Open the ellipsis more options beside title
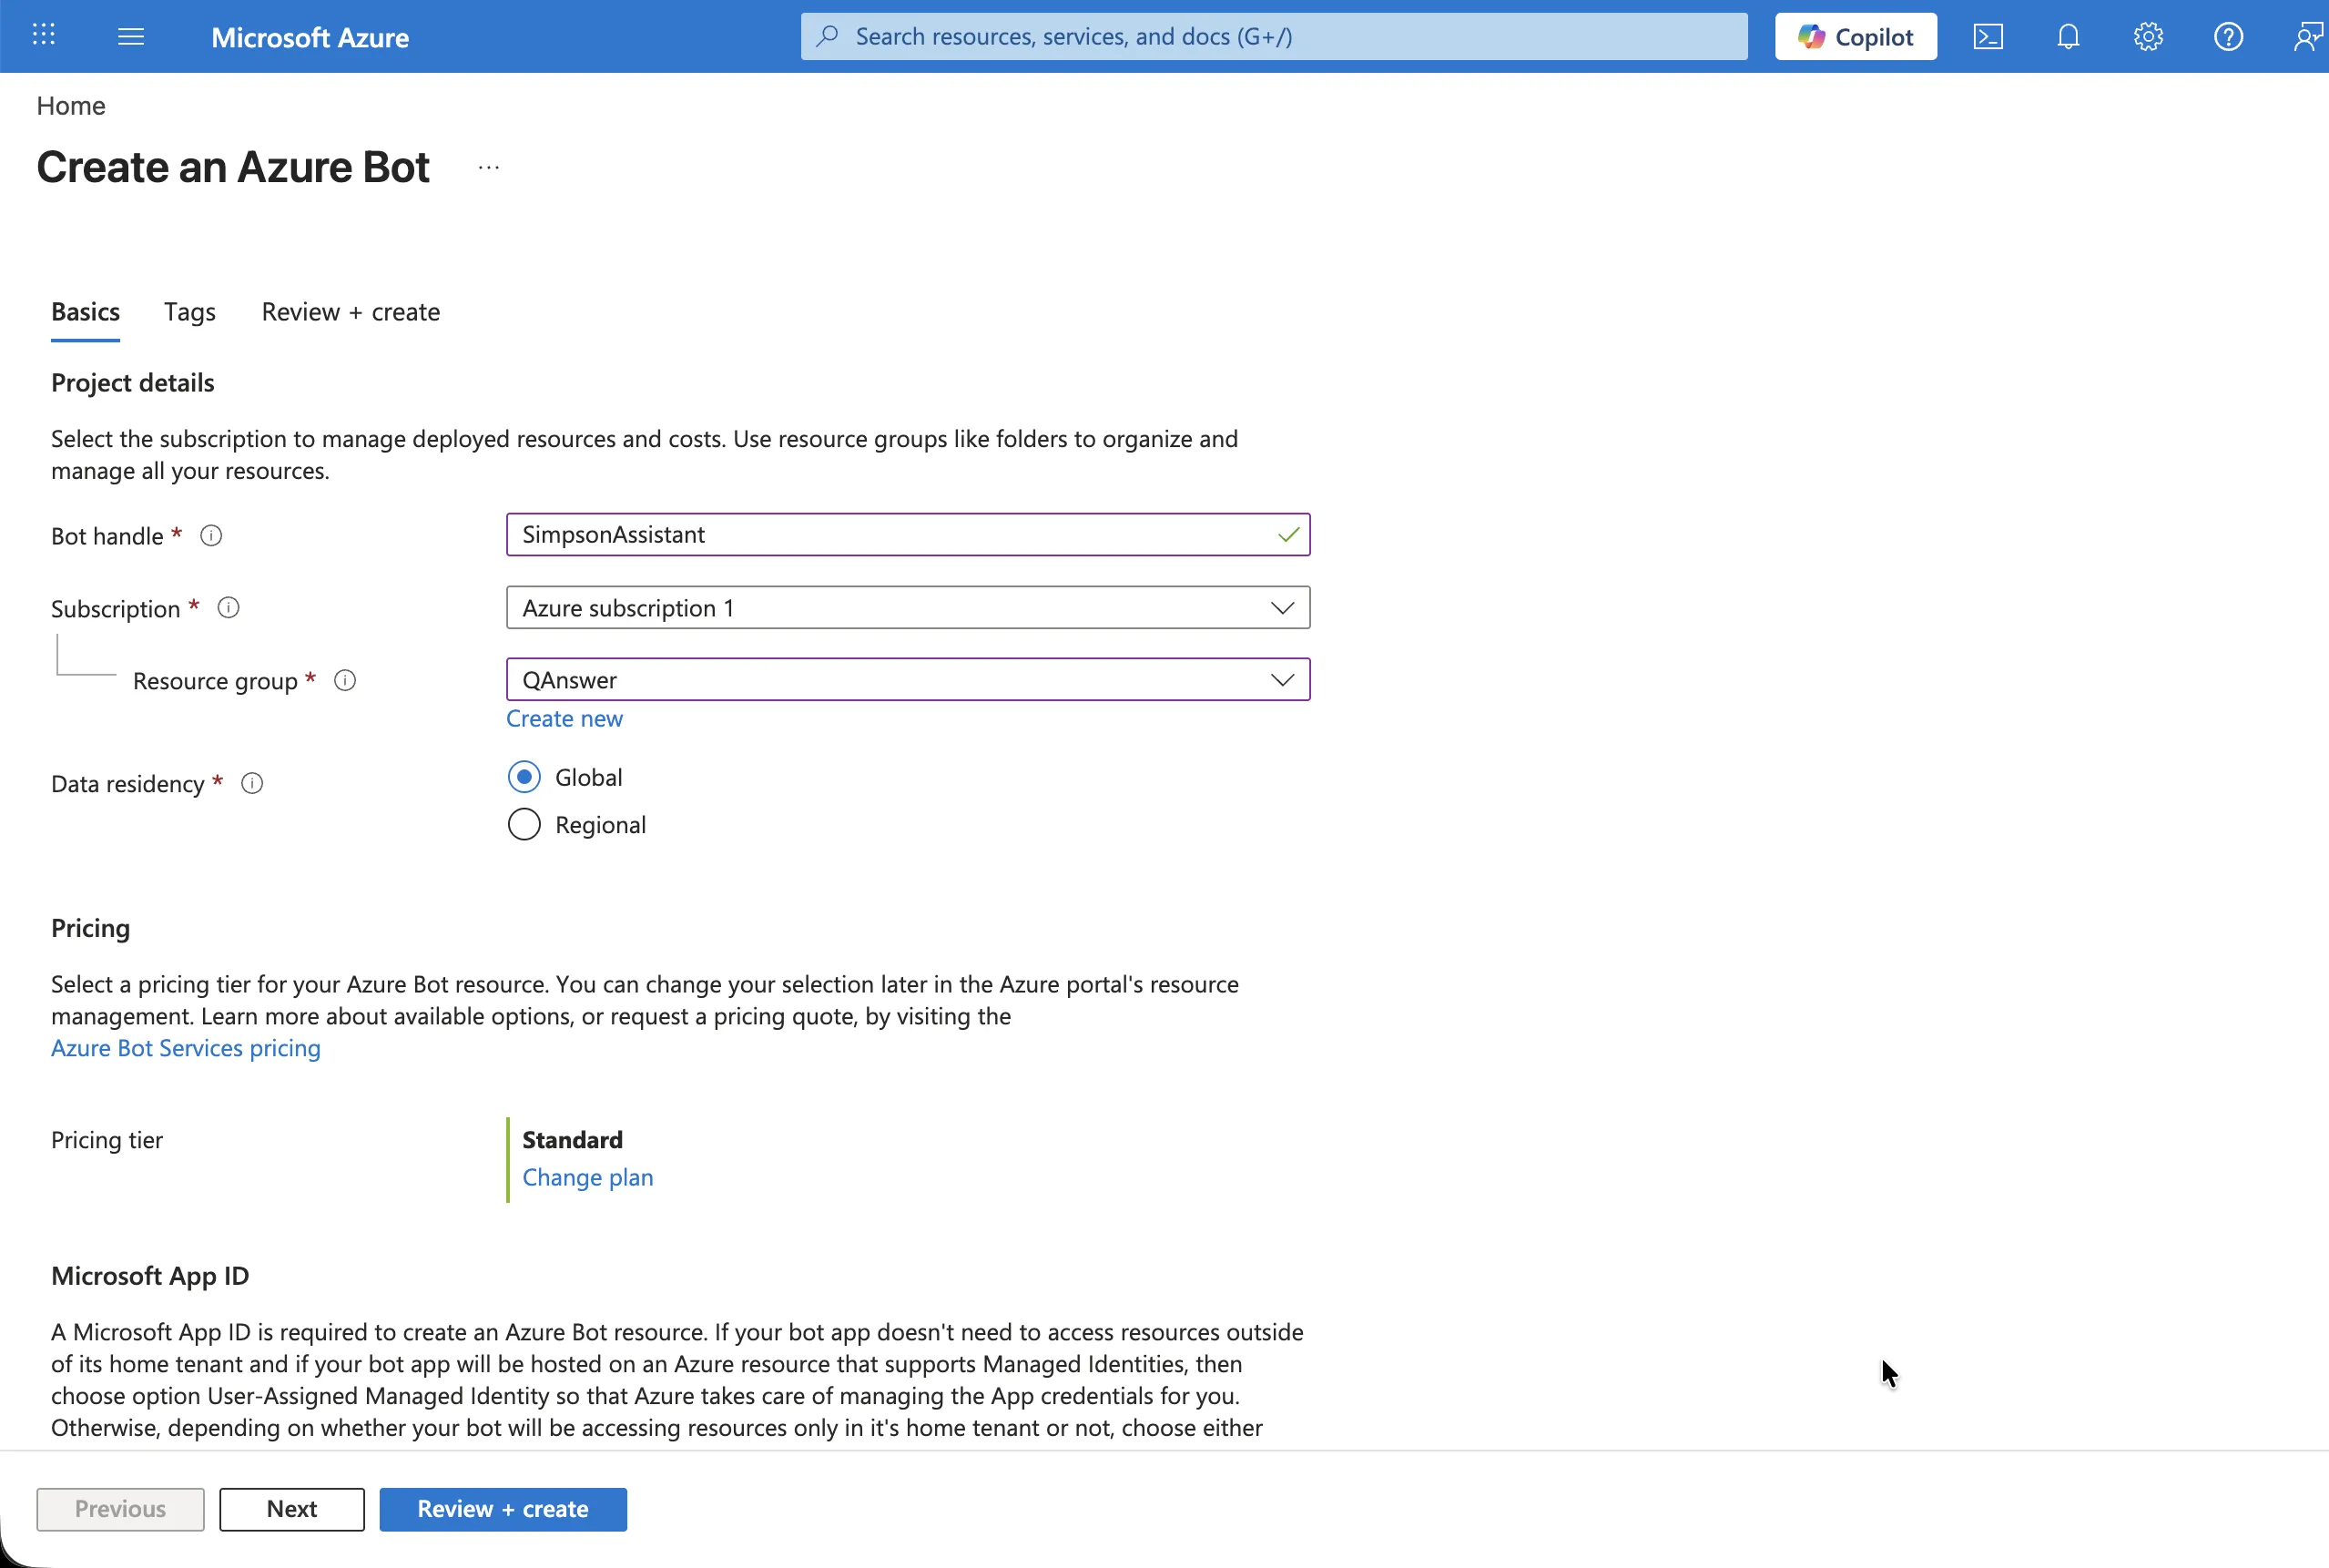Image resolution: width=2329 pixels, height=1568 pixels. pyautogui.click(x=489, y=167)
